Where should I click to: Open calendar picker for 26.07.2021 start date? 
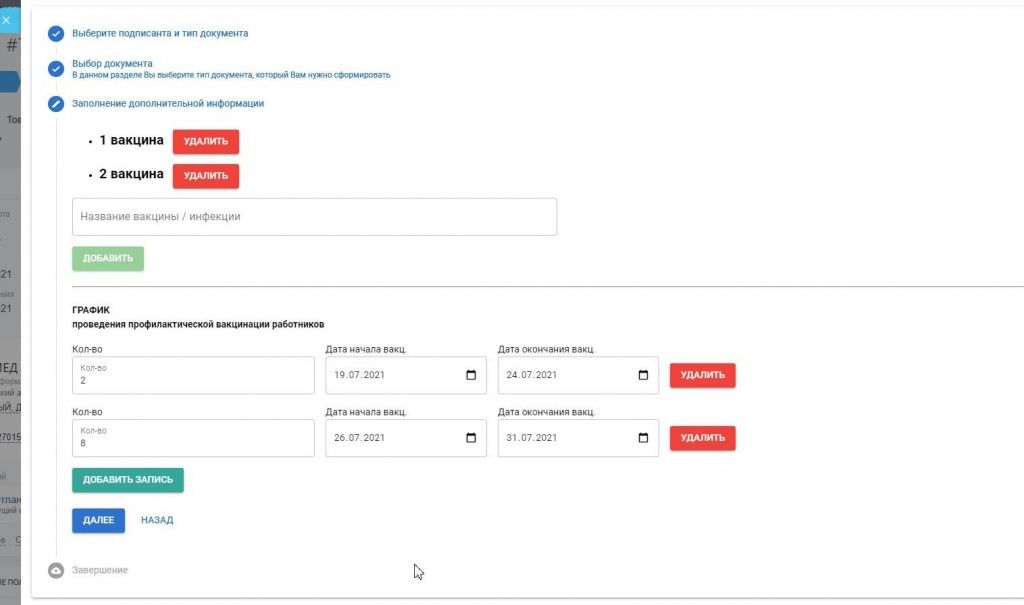tap(471, 438)
